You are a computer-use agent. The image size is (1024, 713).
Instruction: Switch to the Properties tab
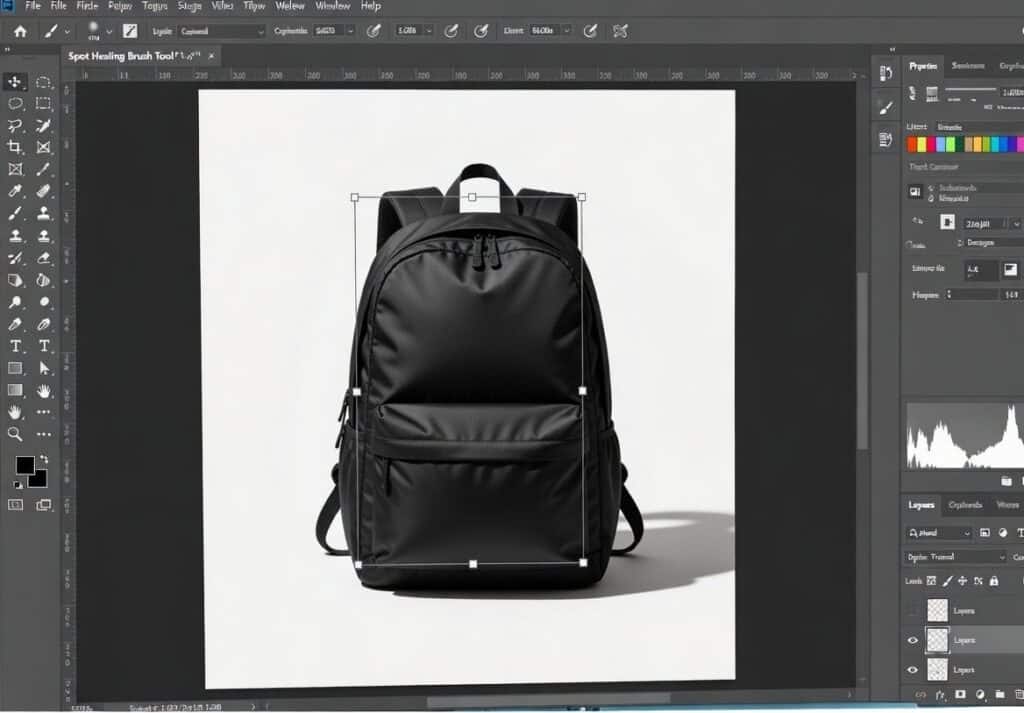click(925, 64)
